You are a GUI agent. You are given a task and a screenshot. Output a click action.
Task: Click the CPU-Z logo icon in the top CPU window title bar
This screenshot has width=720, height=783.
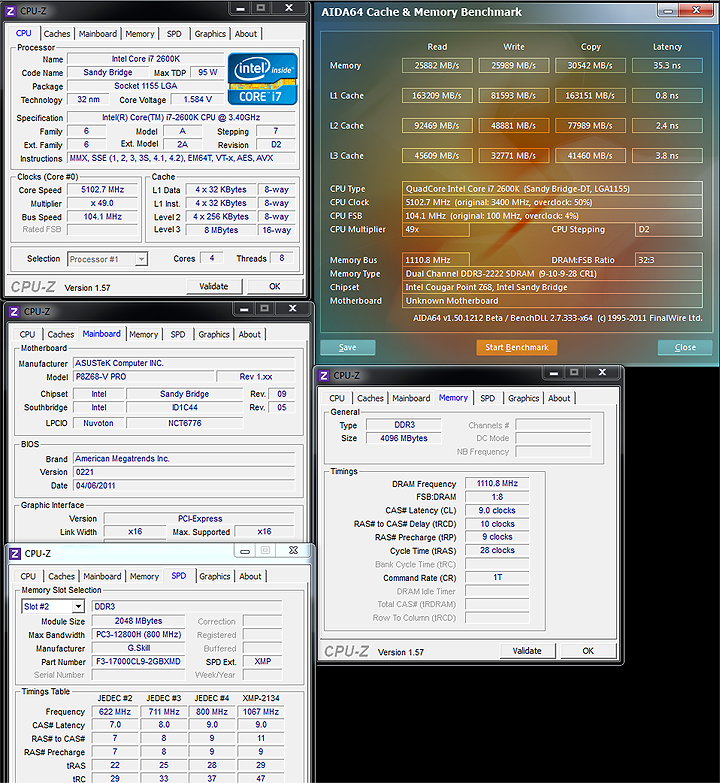[10, 10]
